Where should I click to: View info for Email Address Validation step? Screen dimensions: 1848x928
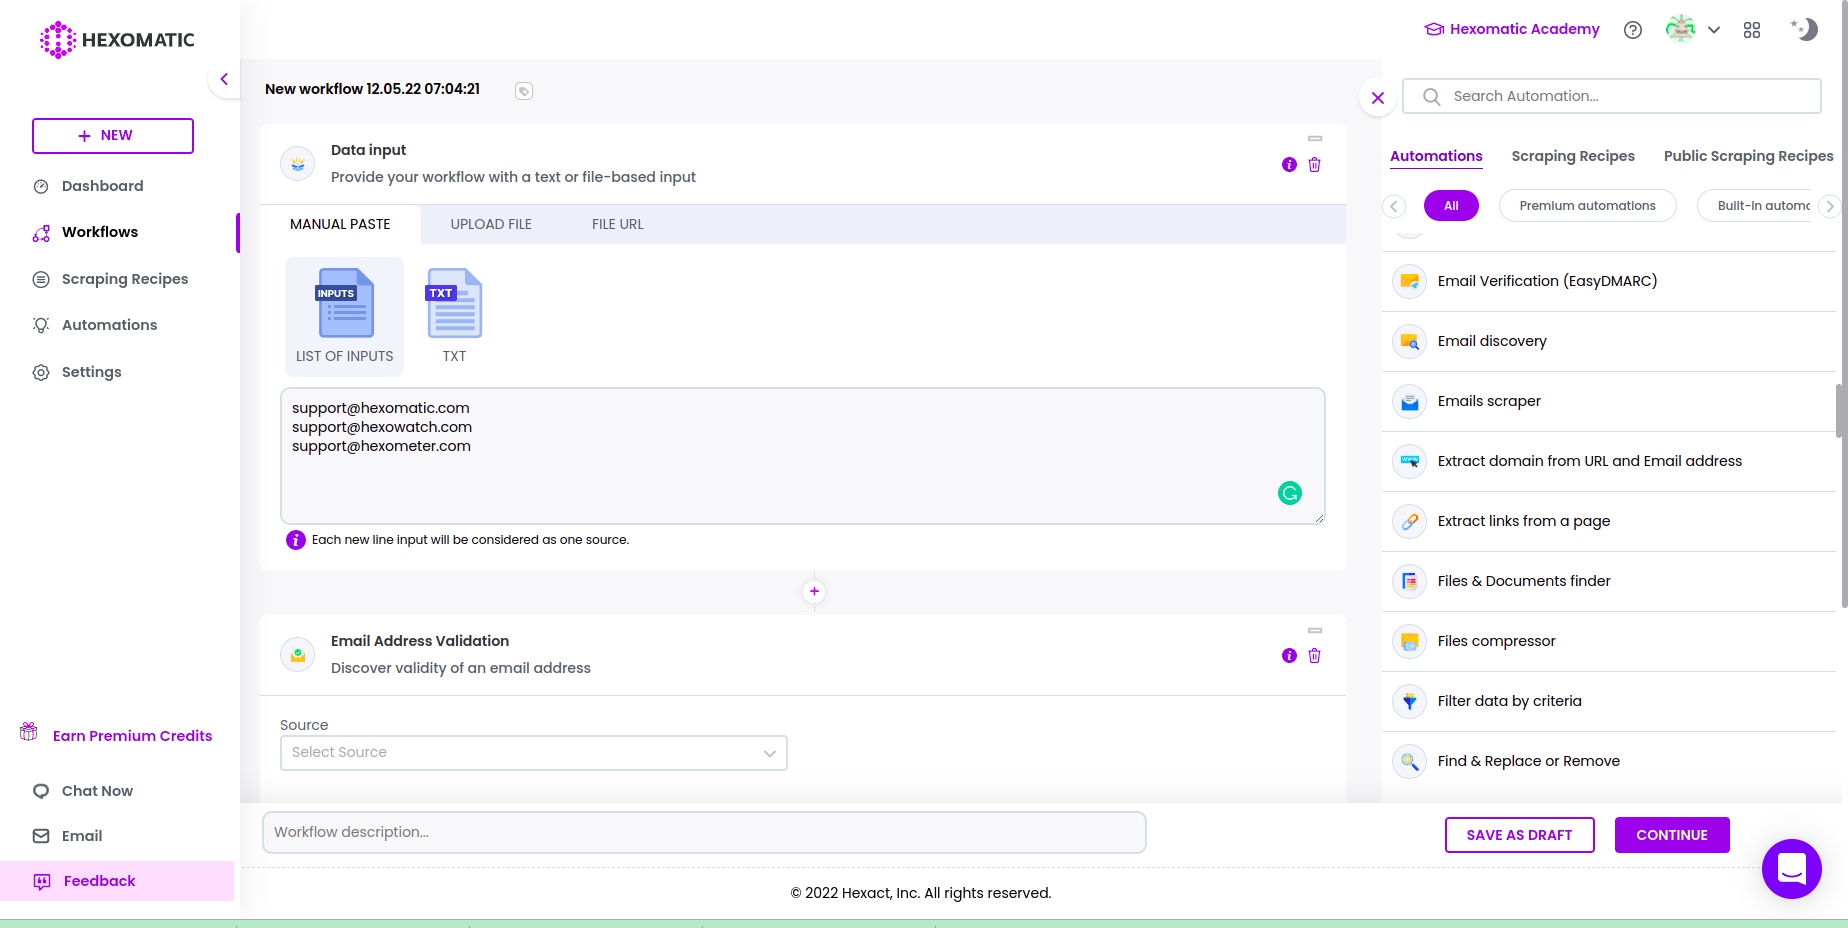1289,656
